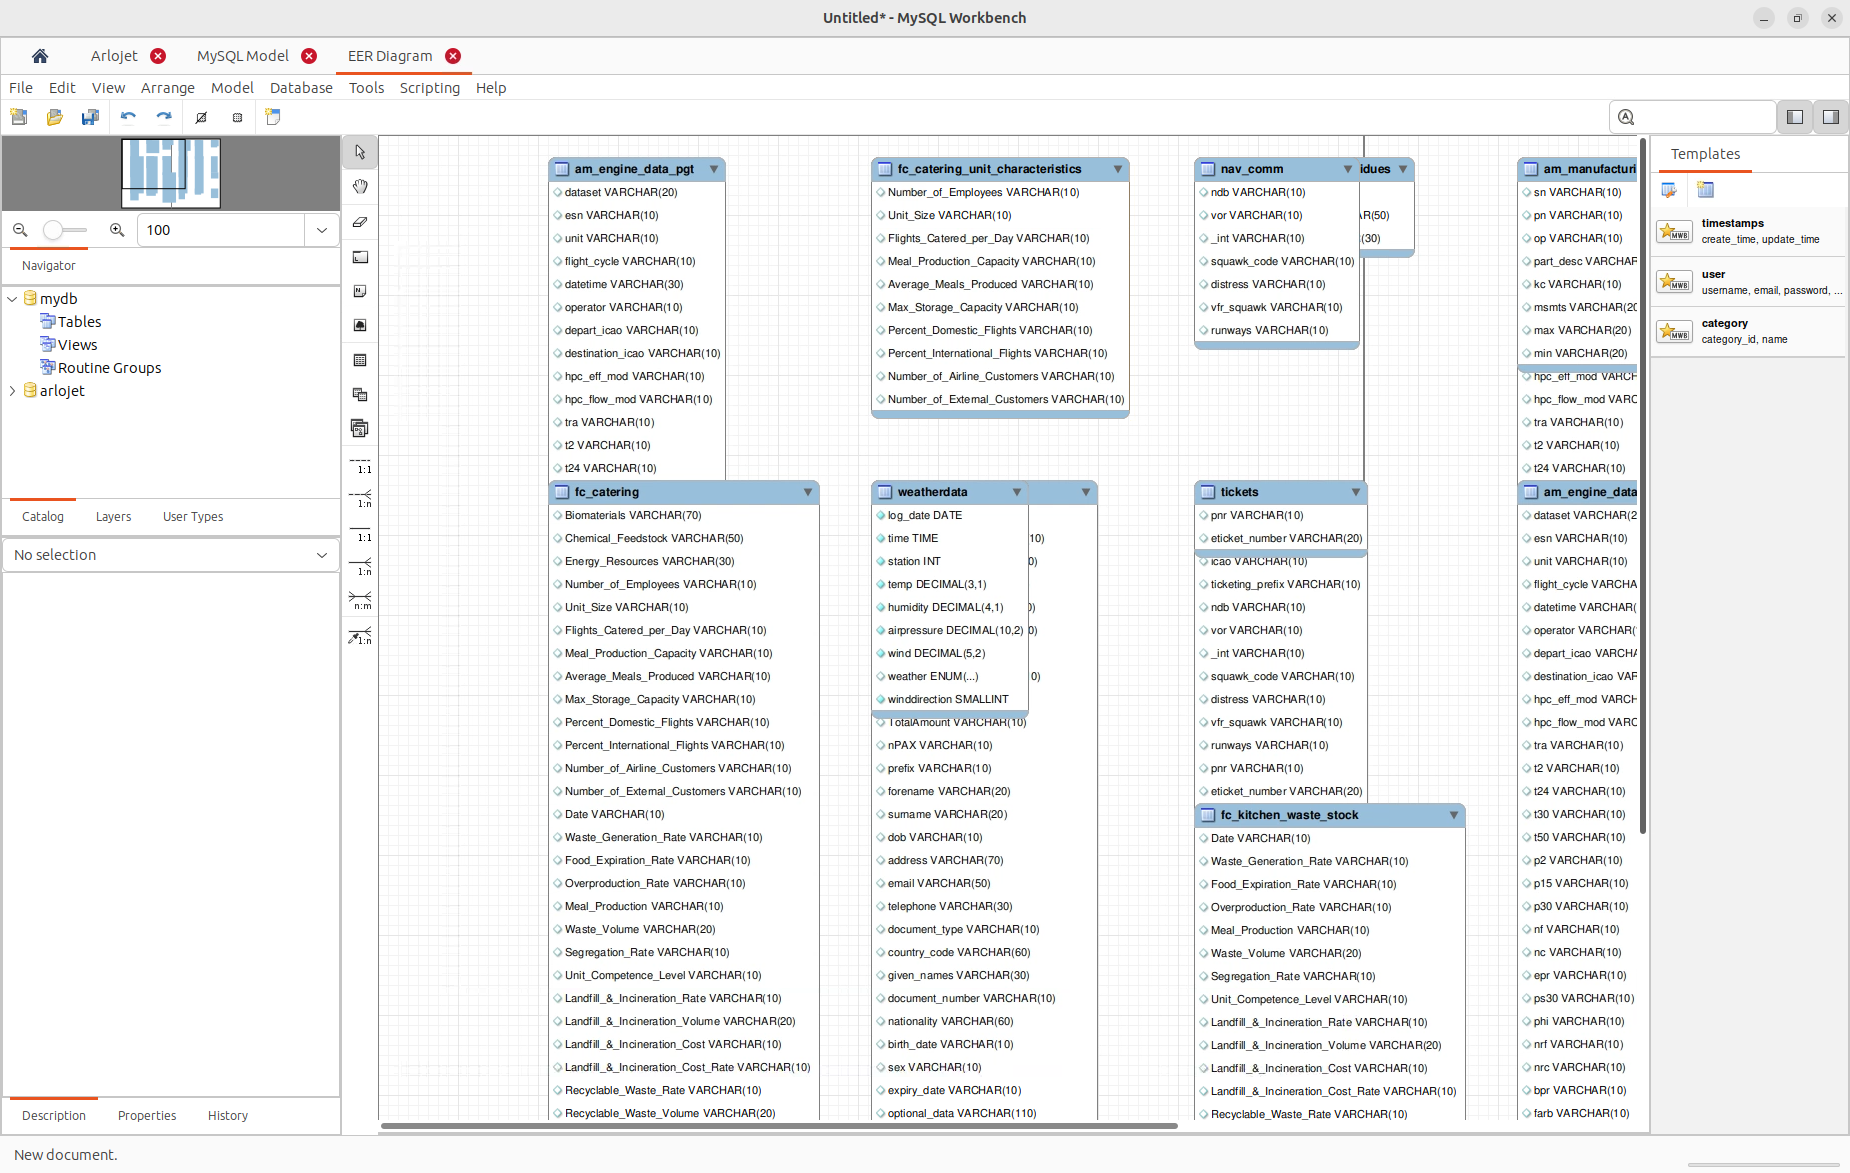
Task: Choose the place new table tool
Action: tap(360, 360)
